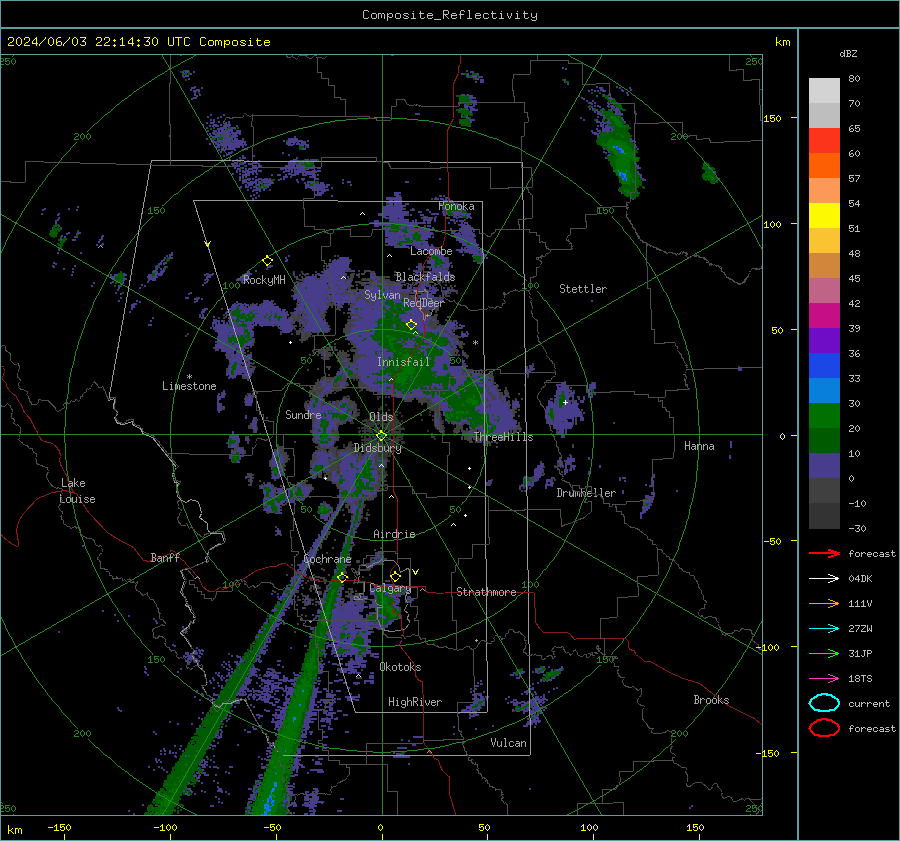The image size is (900, 841).
Task: Click the slate-blue 0–10 dBZ color swatch
Action: coord(824,466)
